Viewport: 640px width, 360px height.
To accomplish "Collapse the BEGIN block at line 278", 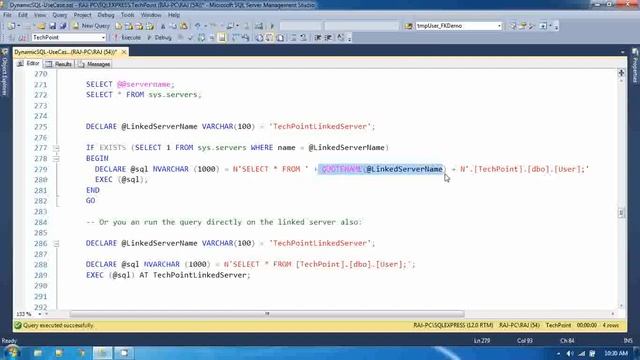I will pos(56,158).
